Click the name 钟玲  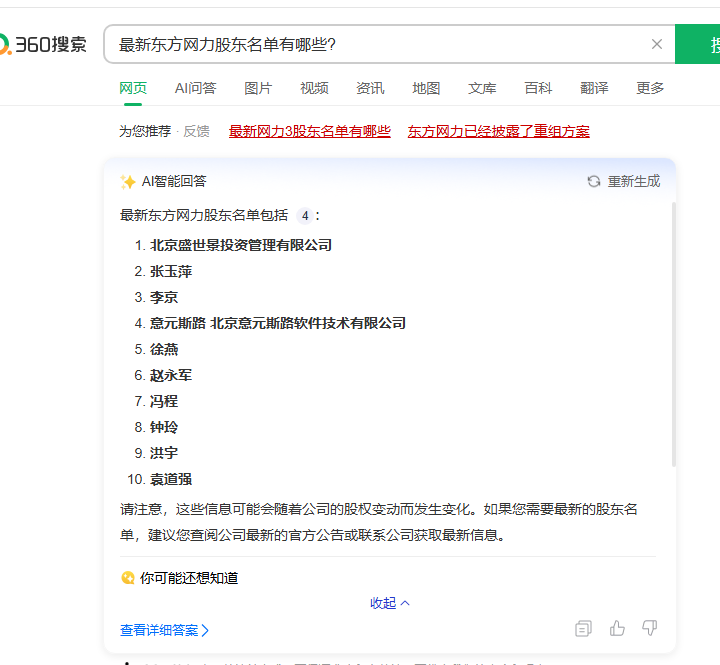[164, 427]
